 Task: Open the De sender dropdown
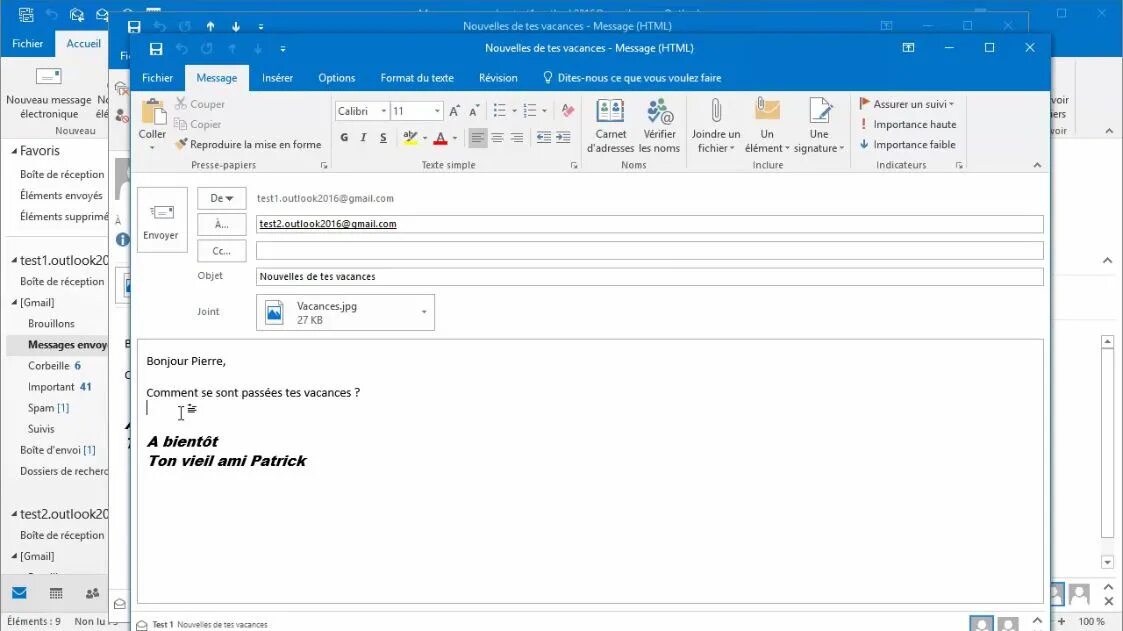click(x=221, y=198)
